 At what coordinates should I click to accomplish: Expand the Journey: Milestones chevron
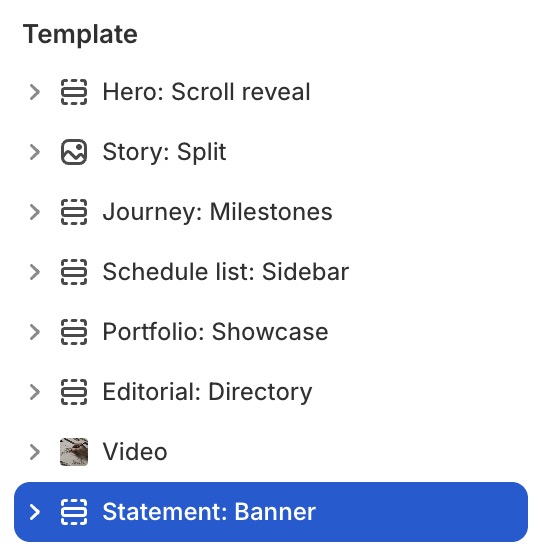pos(35,212)
